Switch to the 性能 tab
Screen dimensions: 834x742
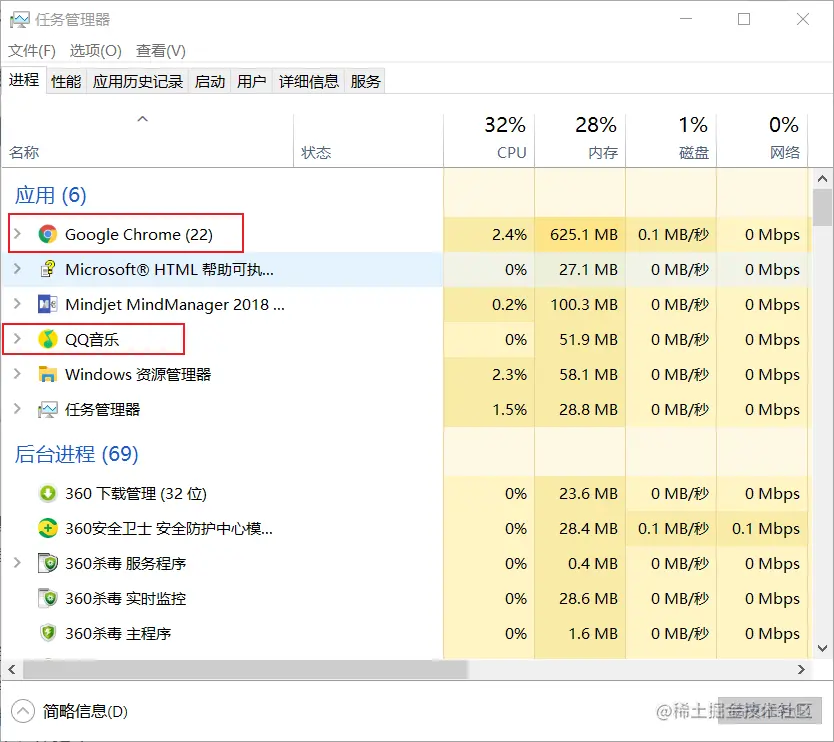(x=66, y=81)
